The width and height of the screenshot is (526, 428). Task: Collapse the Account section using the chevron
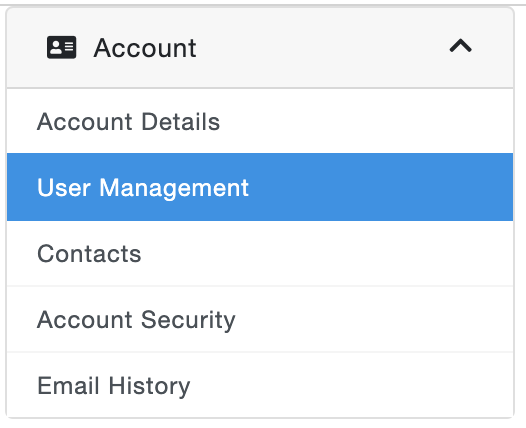click(x=461, y=46)
